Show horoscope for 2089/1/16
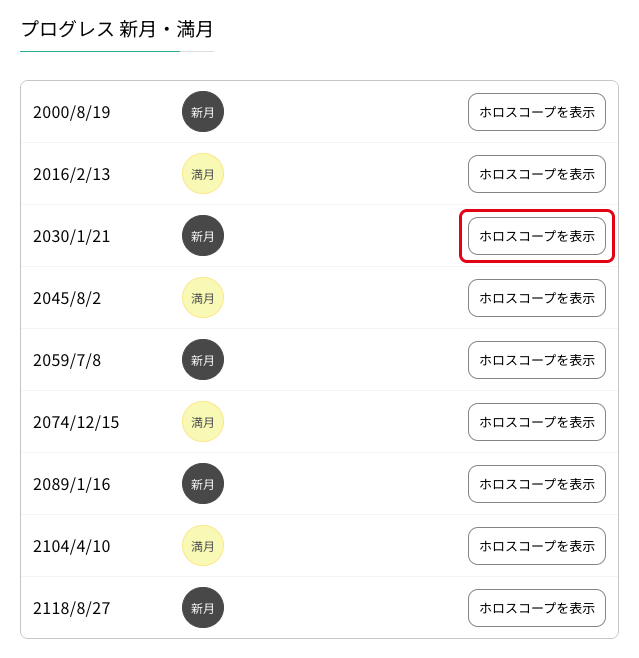The height and width of the screenshot is (658, 639). tap(537, 484)
